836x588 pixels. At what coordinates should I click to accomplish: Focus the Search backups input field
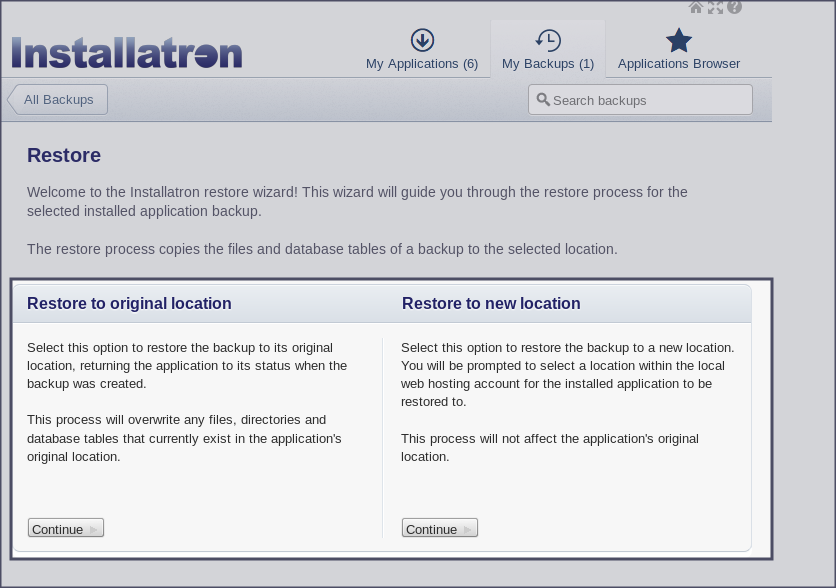[650, 100]
